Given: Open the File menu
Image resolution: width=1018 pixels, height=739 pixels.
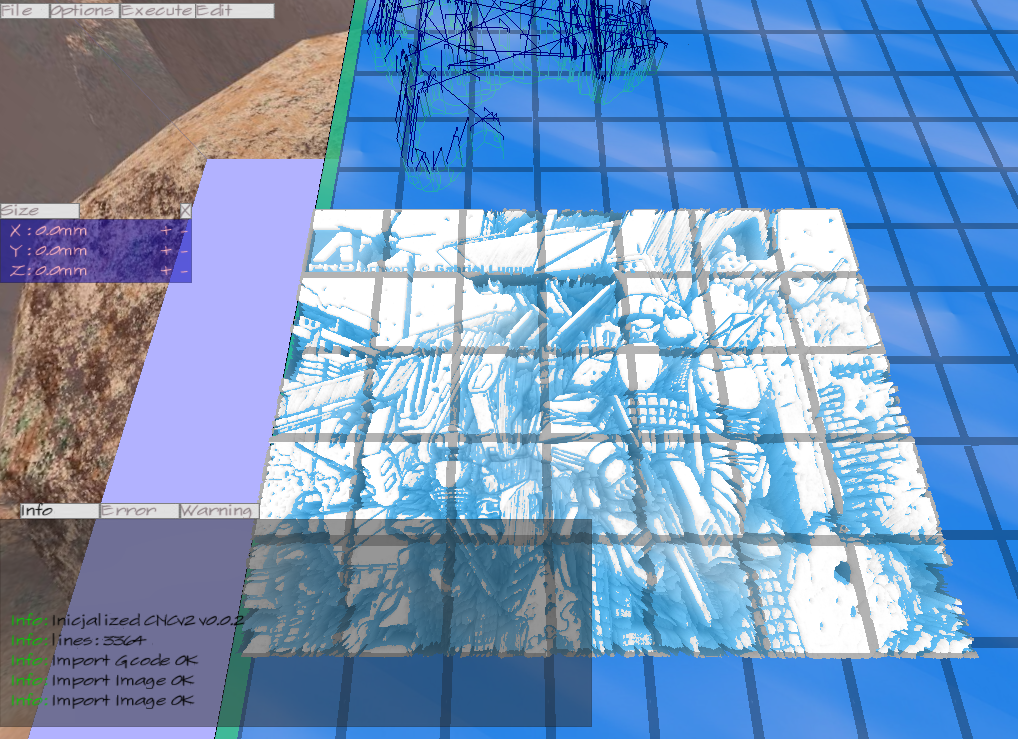Looking at the screenshot, I should tap(25, 10).
